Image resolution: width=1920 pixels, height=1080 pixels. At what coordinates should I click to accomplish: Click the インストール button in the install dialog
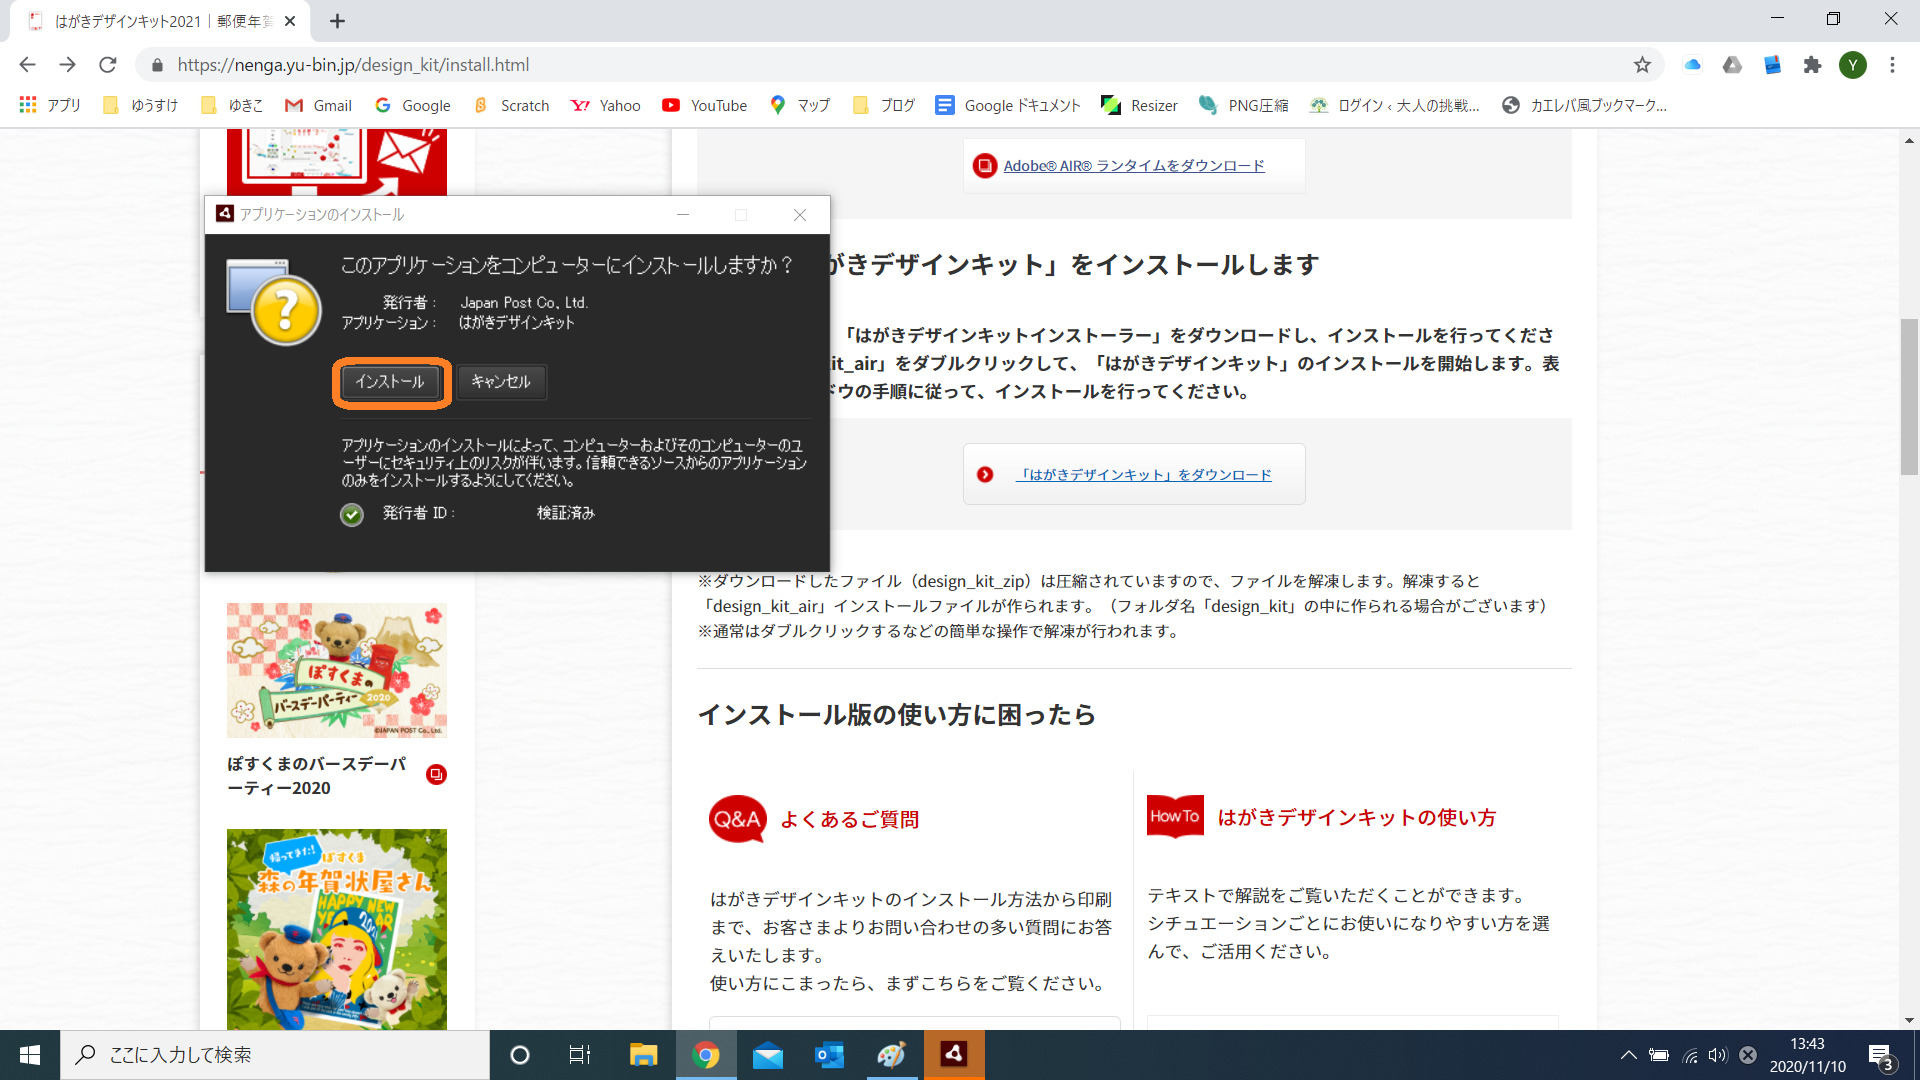pyautogui.click(x=390, y=382)
